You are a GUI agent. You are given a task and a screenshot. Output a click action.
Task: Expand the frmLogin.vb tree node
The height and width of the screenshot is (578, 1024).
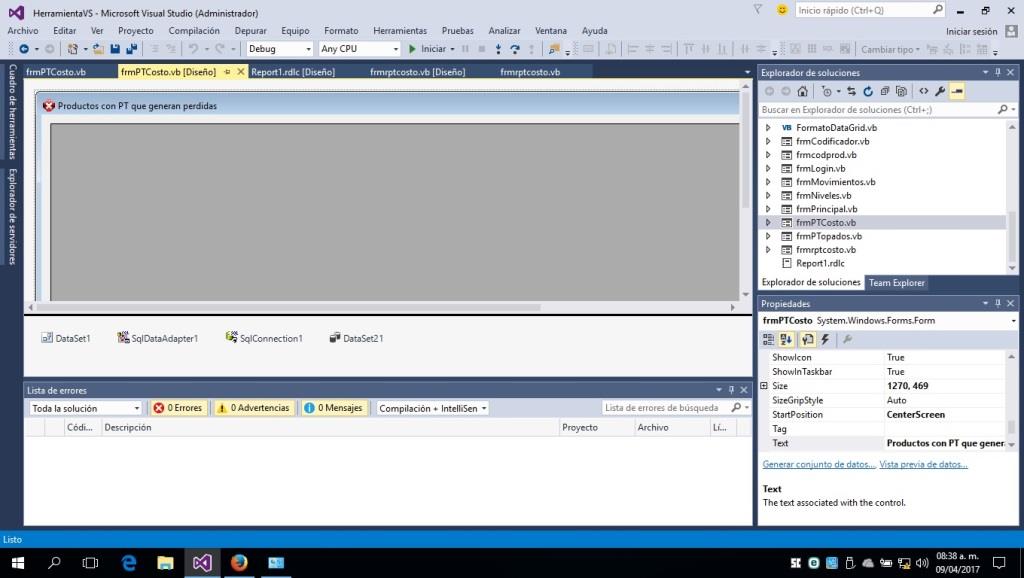click(x=768, y=169)
